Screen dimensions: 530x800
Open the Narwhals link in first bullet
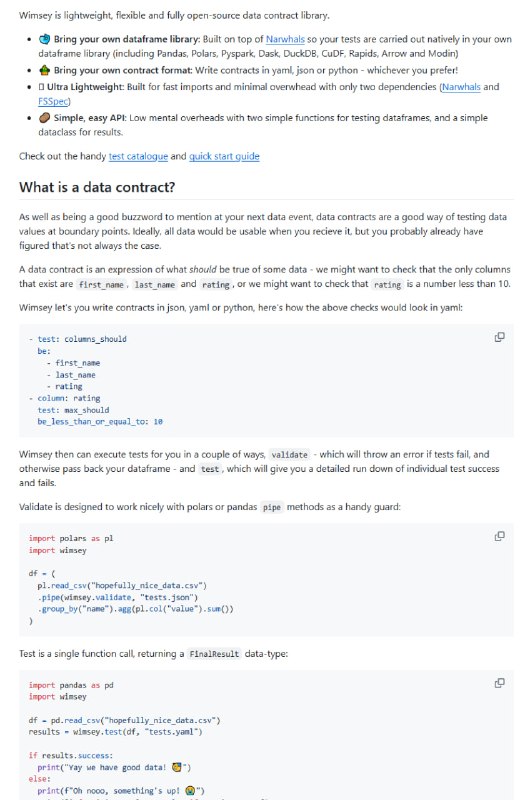pos(285,39)
